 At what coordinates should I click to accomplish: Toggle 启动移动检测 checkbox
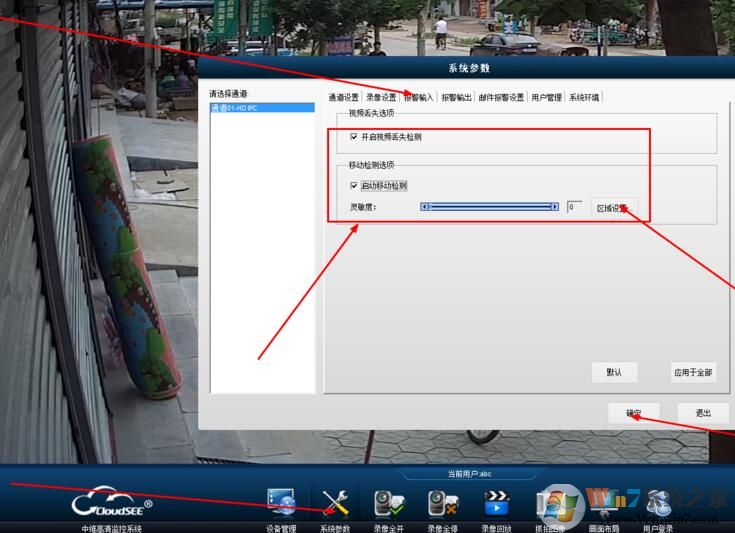pyautogui.click(x=354, y=185)
